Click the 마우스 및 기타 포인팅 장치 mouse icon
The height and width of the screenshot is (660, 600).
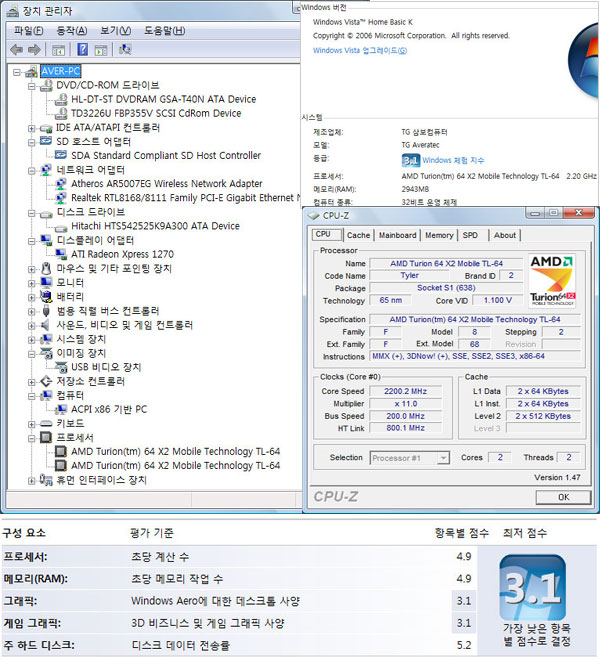46,269
